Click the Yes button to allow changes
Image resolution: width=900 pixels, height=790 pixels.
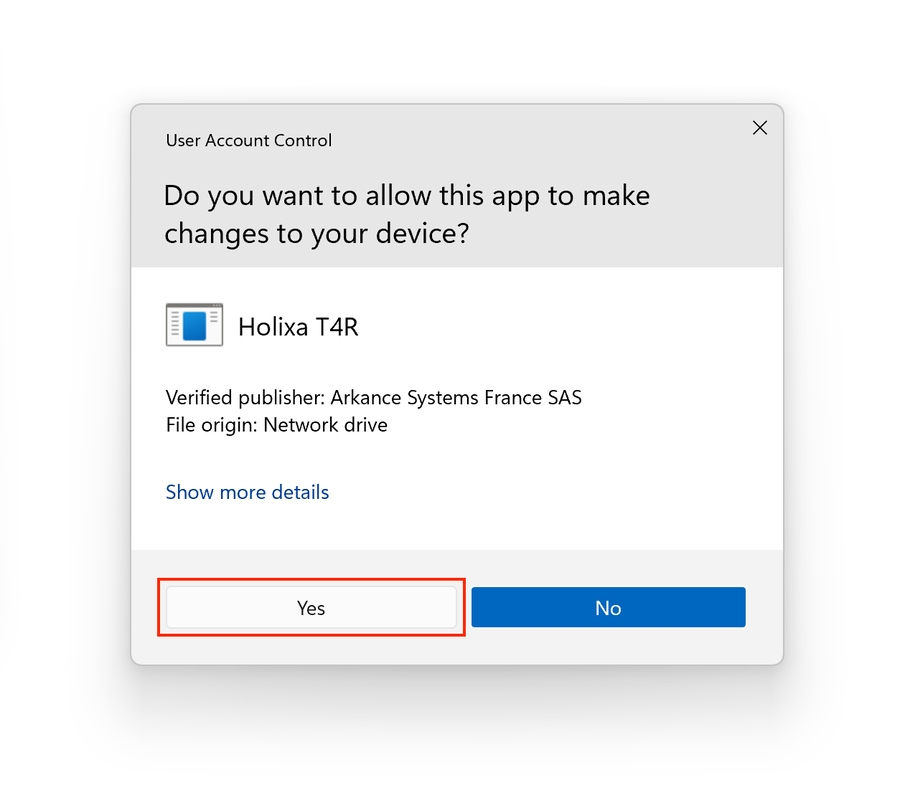coord(311,608)
